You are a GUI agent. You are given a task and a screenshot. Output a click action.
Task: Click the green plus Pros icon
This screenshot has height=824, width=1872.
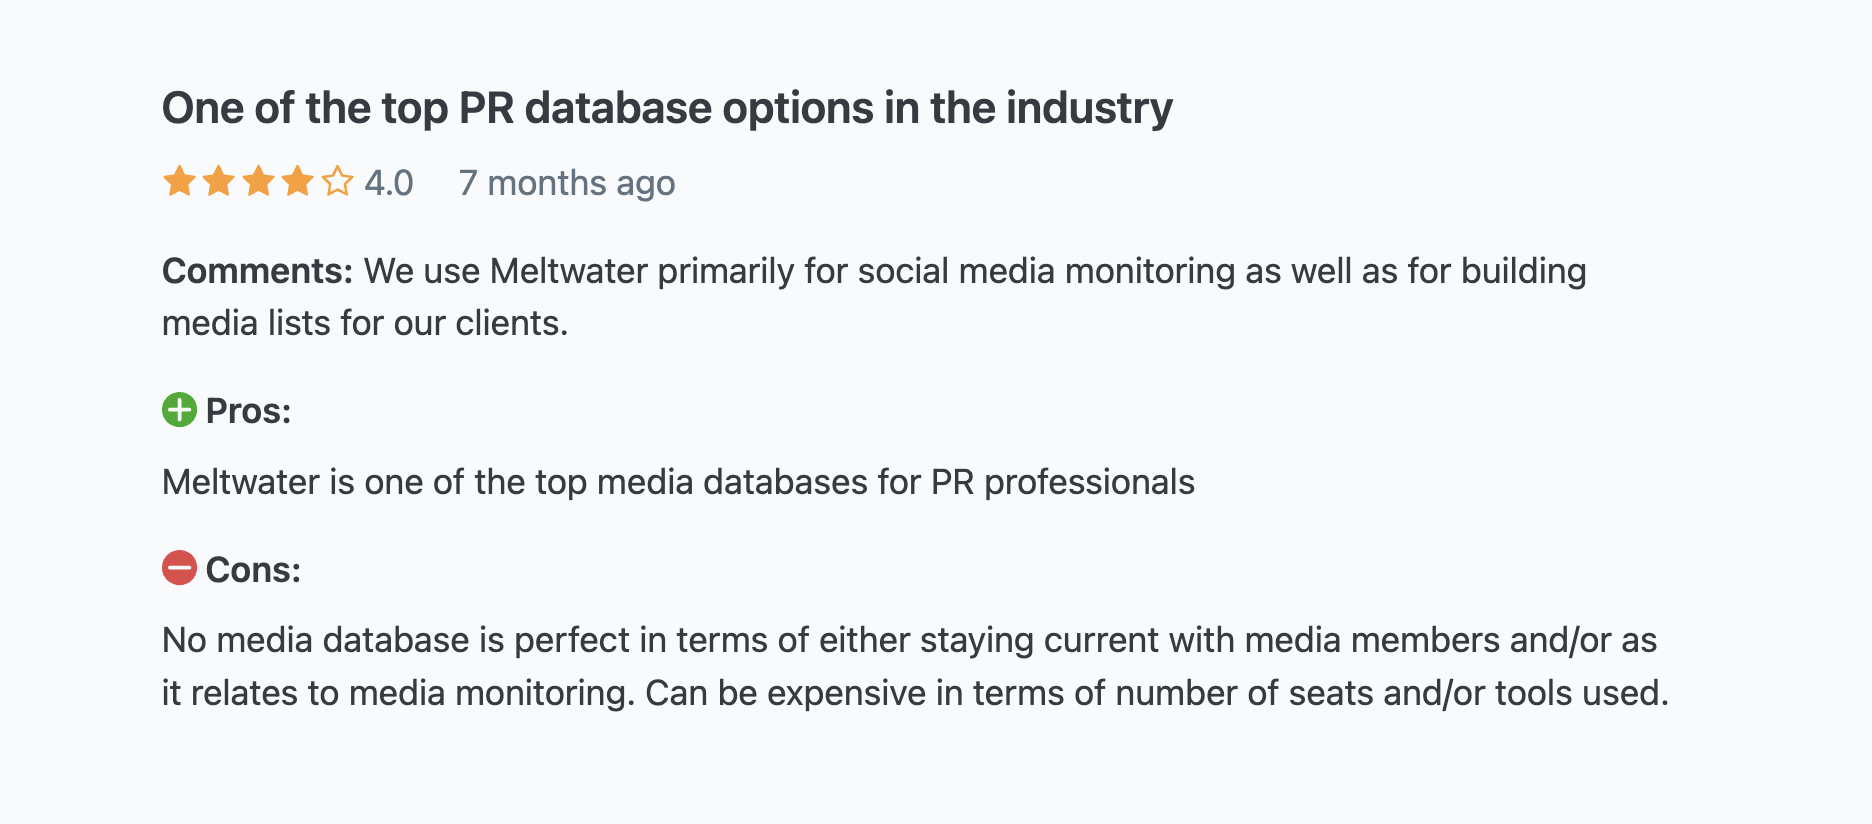179,410
